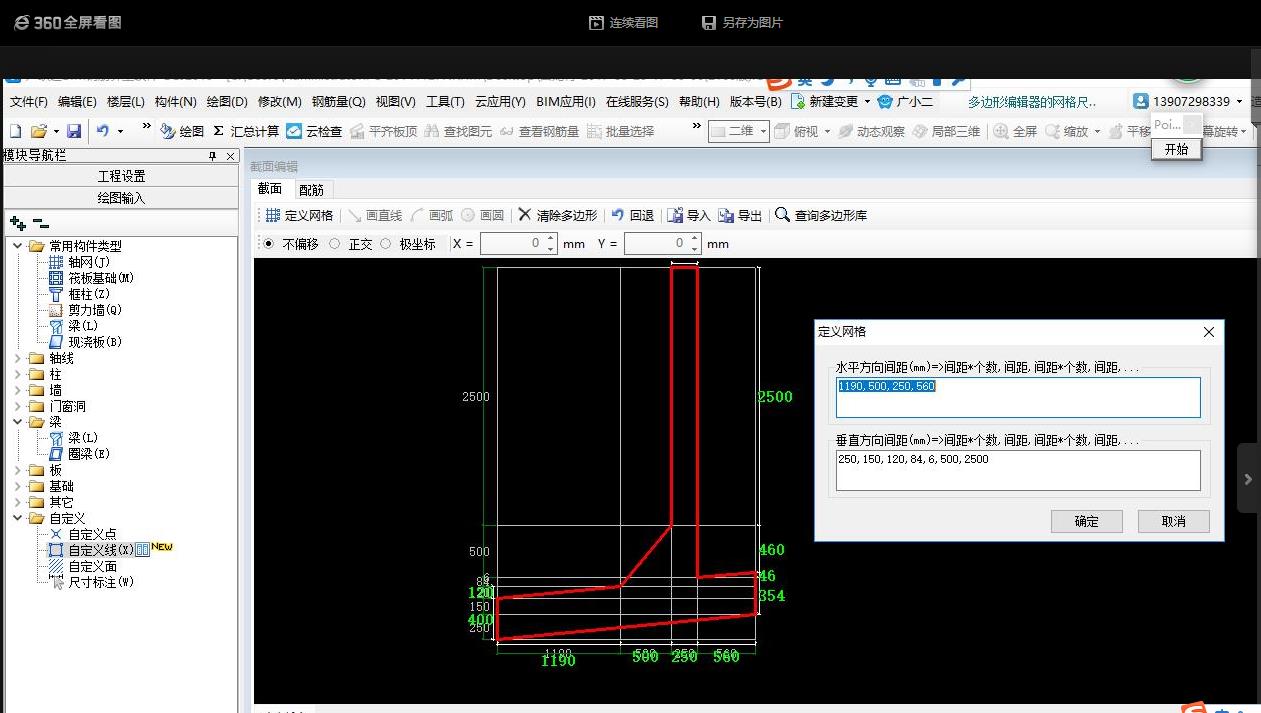The width and height of the screenshot is (1261, 713).
Task: Click 连续看图 in the 360 viewer
Action: (x=623, y=22)
